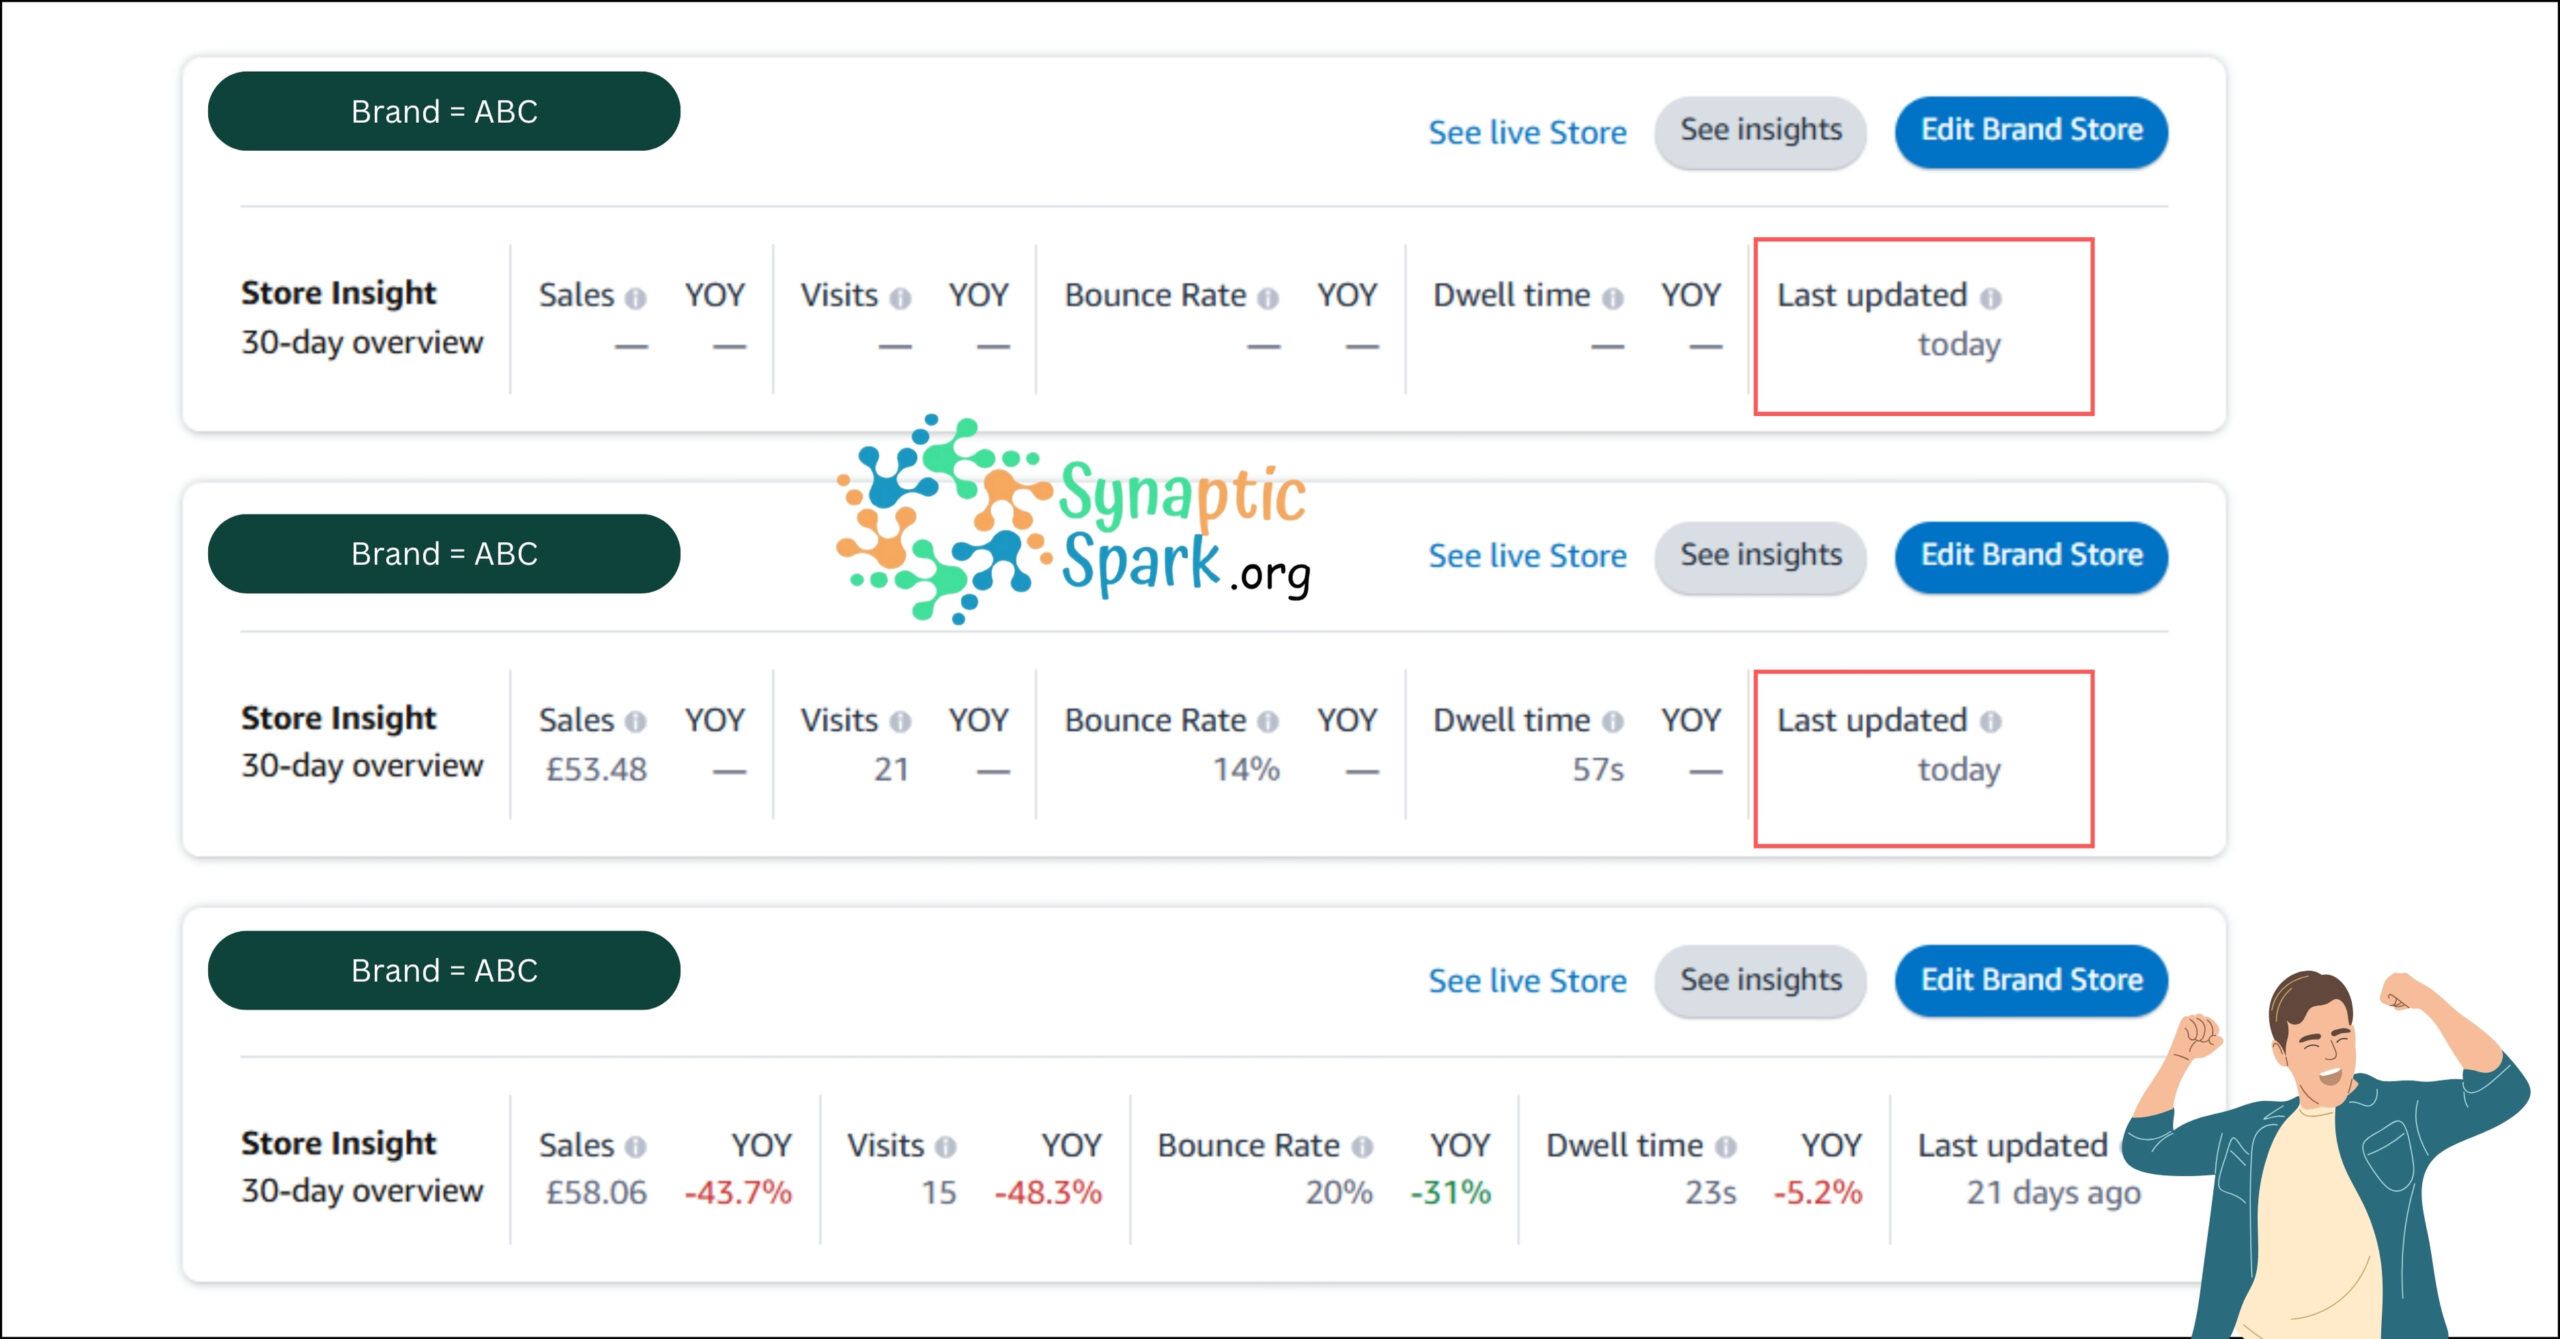2560x1339 pixels.
Task: Click Last updated info icon in top card
Action: pyautogui.click(x=1990, y=298)
